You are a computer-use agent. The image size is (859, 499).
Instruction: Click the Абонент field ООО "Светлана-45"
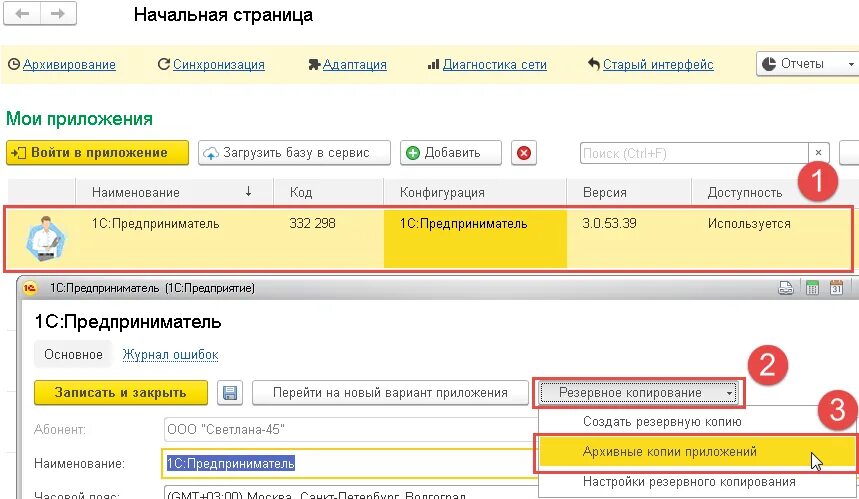click(x=351, y=429)
